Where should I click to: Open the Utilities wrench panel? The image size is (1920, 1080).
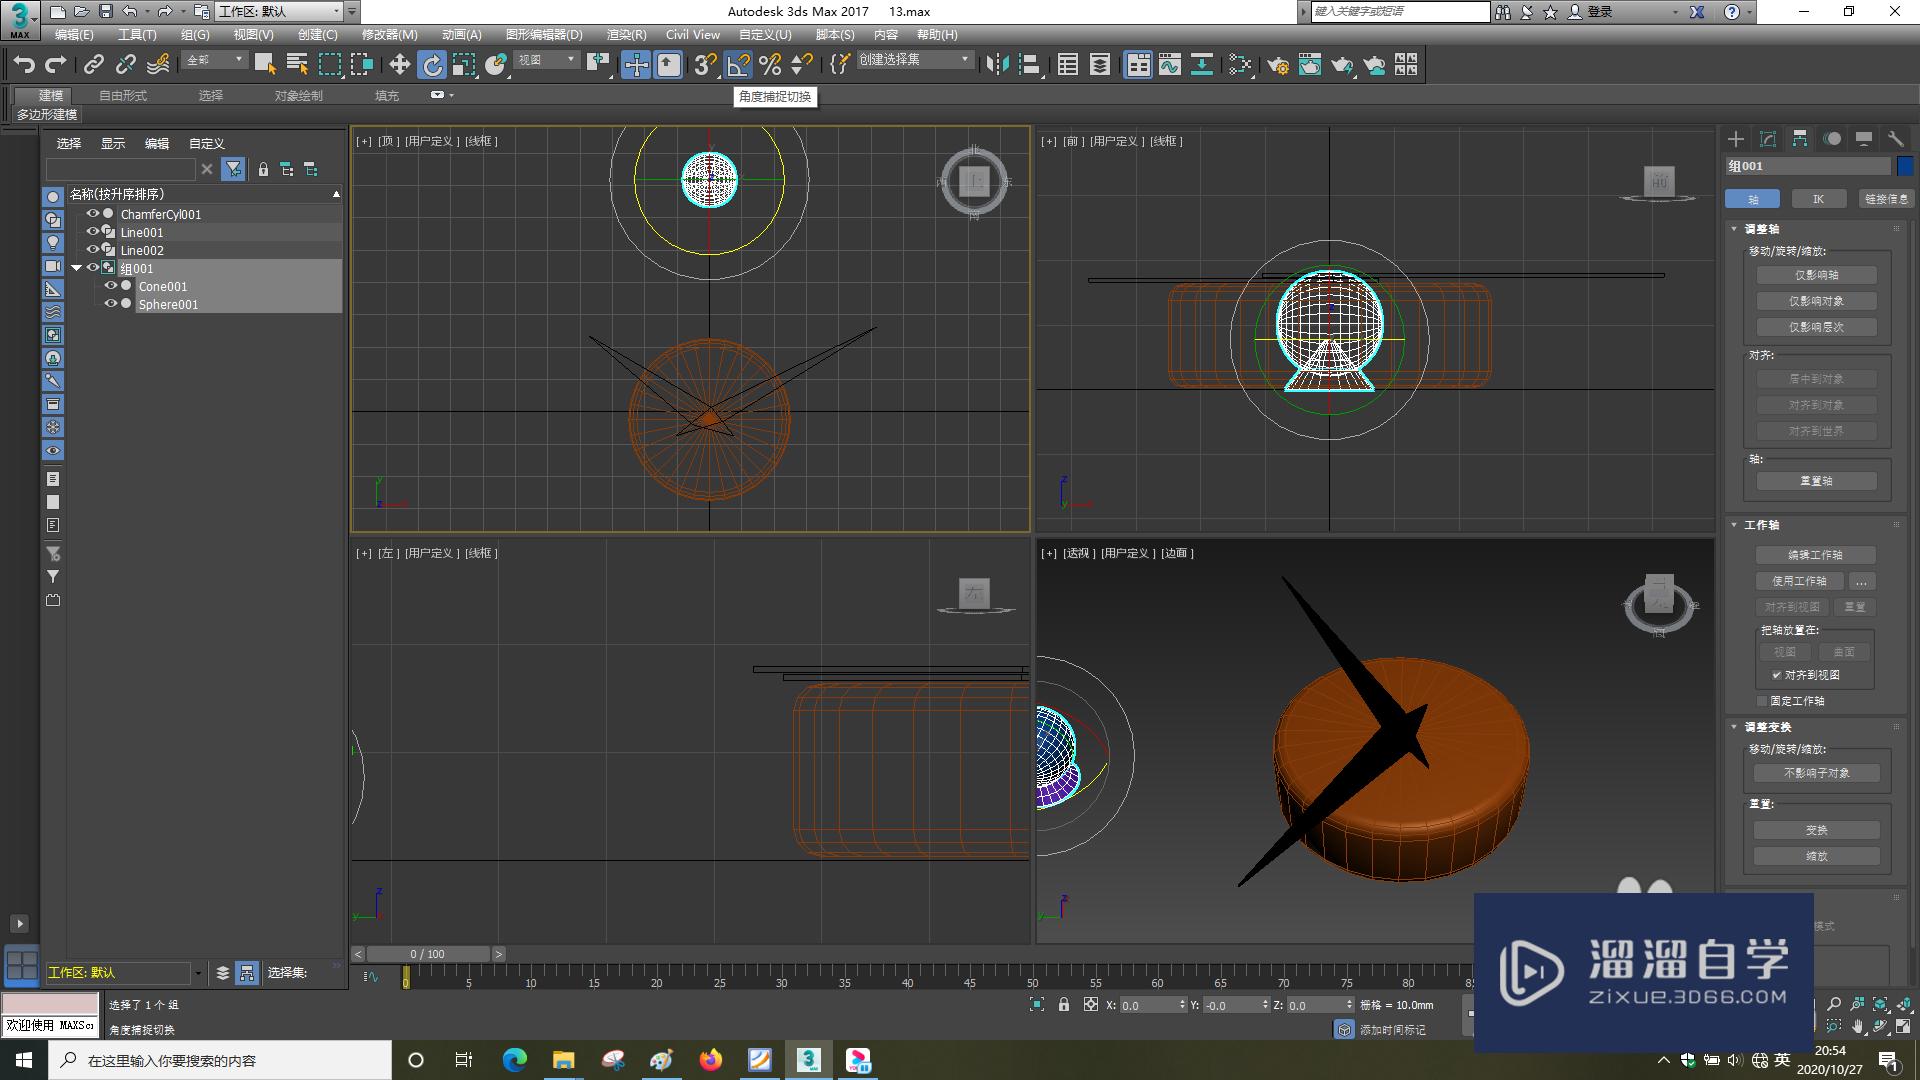click(1895, 139)
